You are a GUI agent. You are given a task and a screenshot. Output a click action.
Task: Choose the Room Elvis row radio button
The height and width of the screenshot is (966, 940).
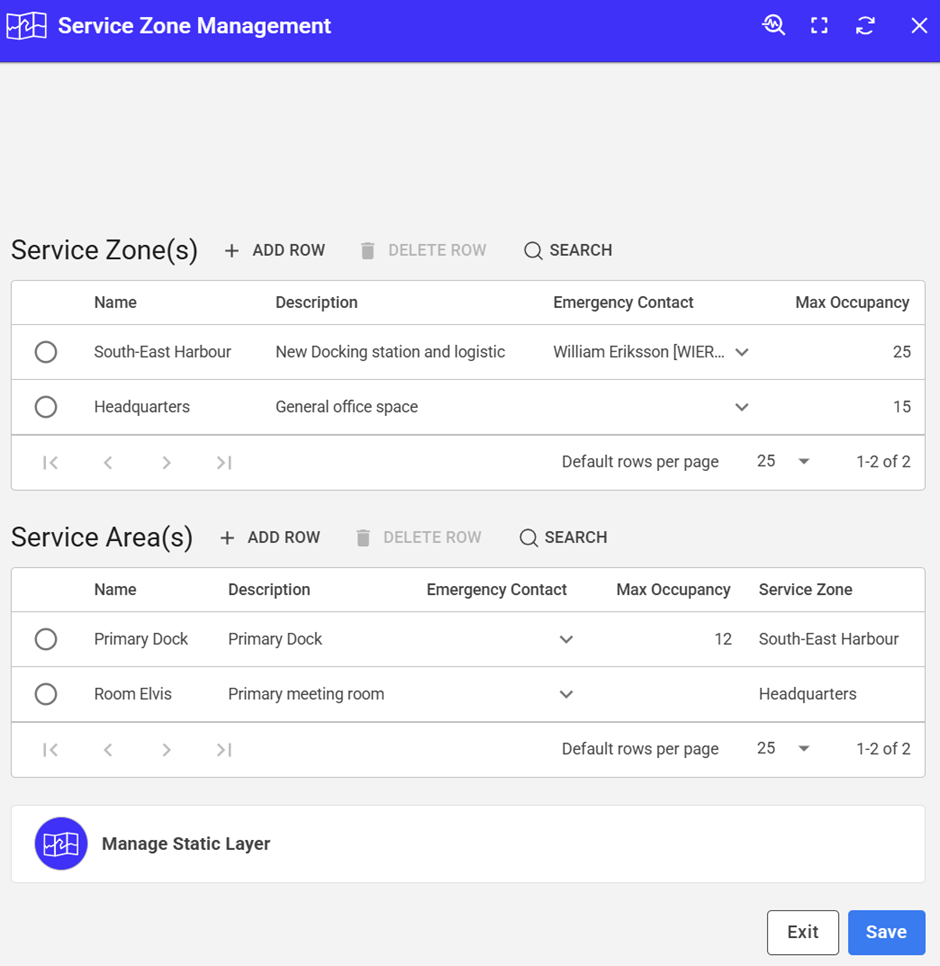point(46,694)
